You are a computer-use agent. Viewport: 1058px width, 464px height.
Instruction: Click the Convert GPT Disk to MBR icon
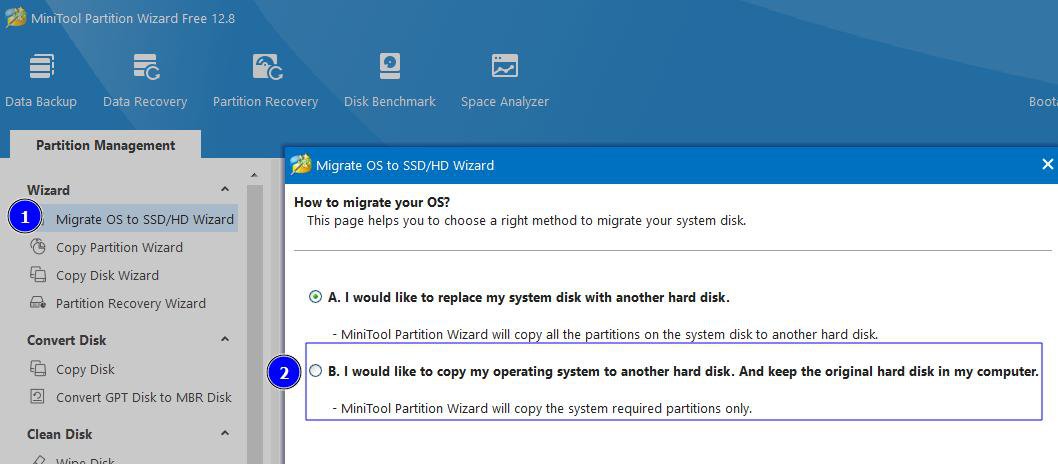[38, 397]
